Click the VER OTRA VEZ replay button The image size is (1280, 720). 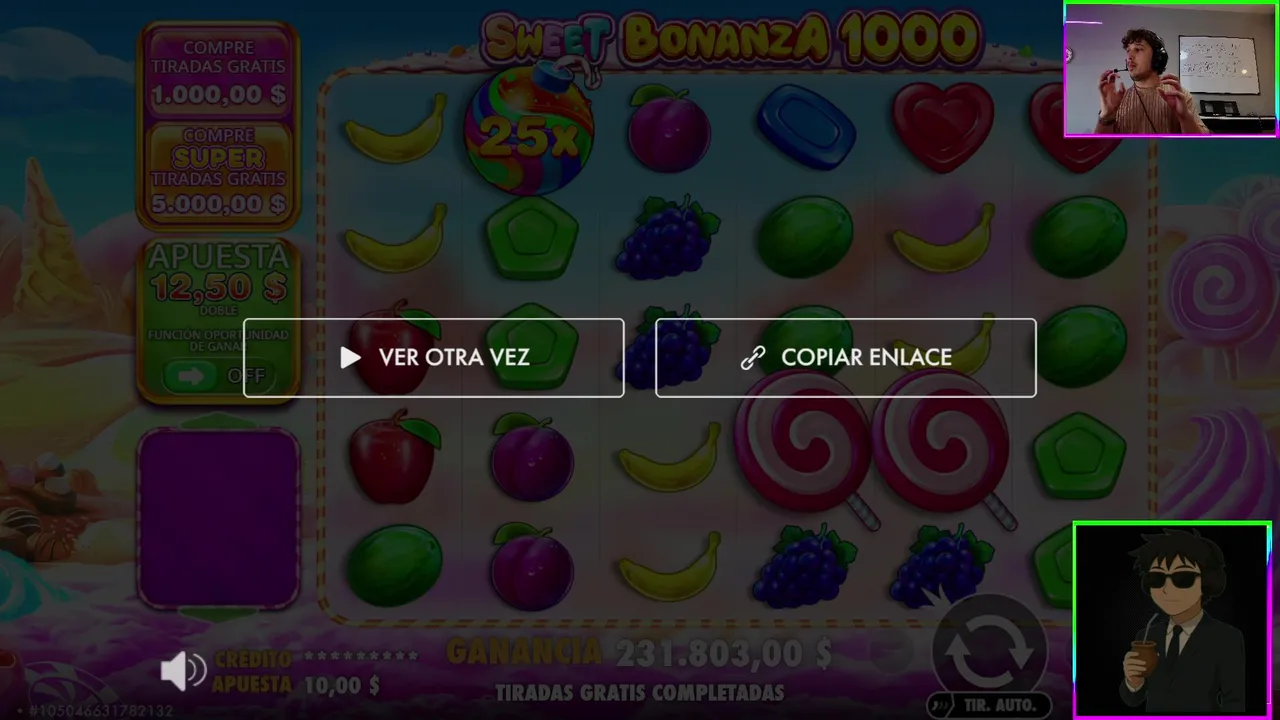tap(434, 358)
